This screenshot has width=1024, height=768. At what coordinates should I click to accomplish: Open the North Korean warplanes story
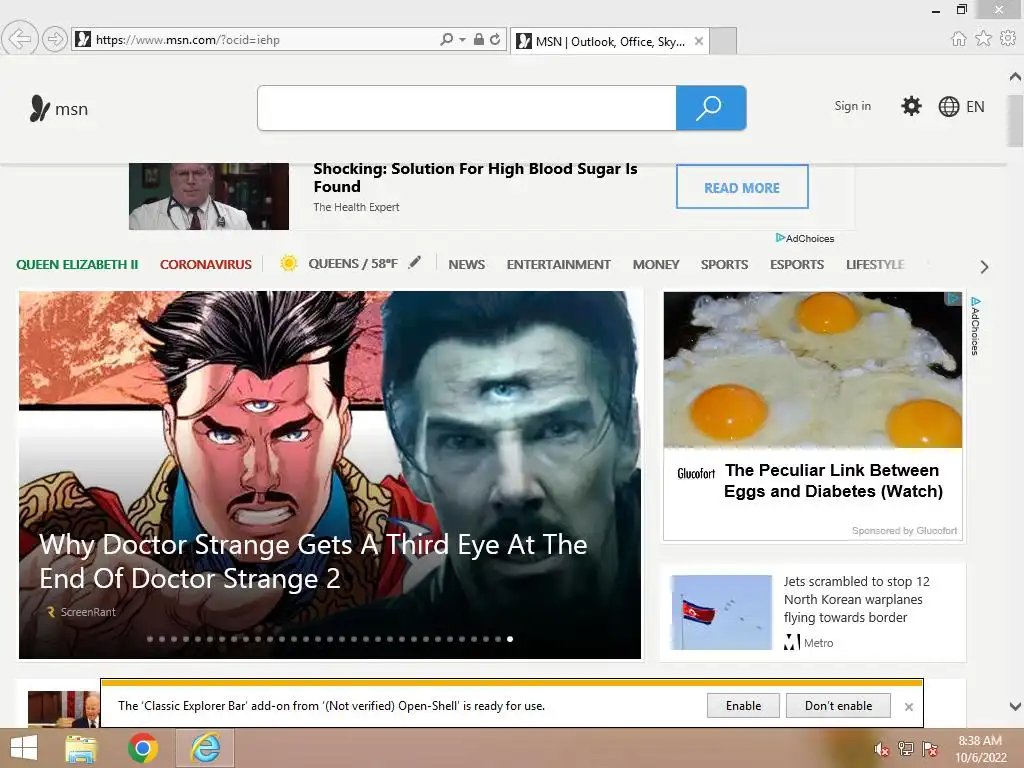pyautogui.click(x=856, y=599)
